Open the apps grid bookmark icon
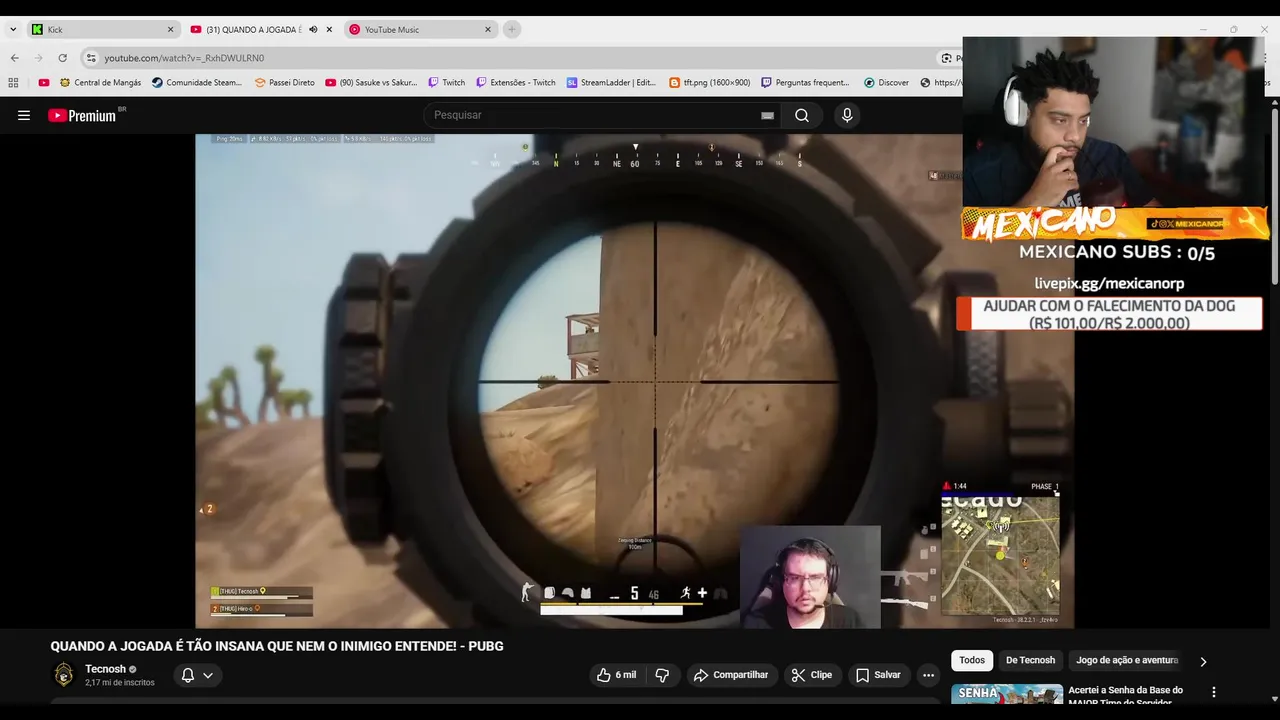Image resolution: width=1280 pixels, height=720 pixels. pyautogui.click(x=14, y=83)
